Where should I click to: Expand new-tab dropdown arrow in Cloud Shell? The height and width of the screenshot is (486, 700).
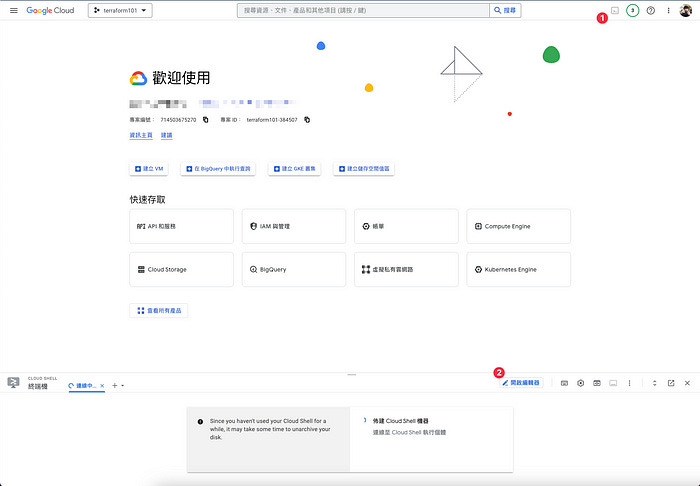(x=123, y=386)
